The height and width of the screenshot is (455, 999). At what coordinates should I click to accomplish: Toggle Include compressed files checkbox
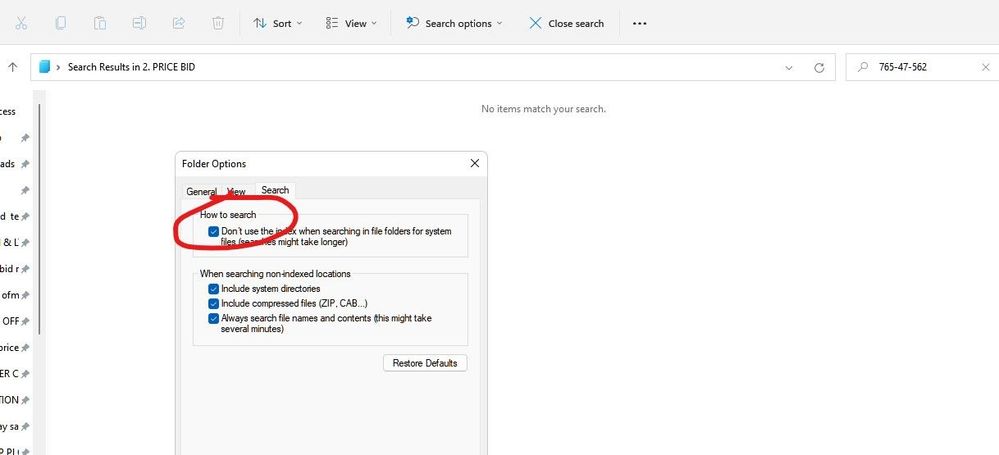tap(214, 303)
